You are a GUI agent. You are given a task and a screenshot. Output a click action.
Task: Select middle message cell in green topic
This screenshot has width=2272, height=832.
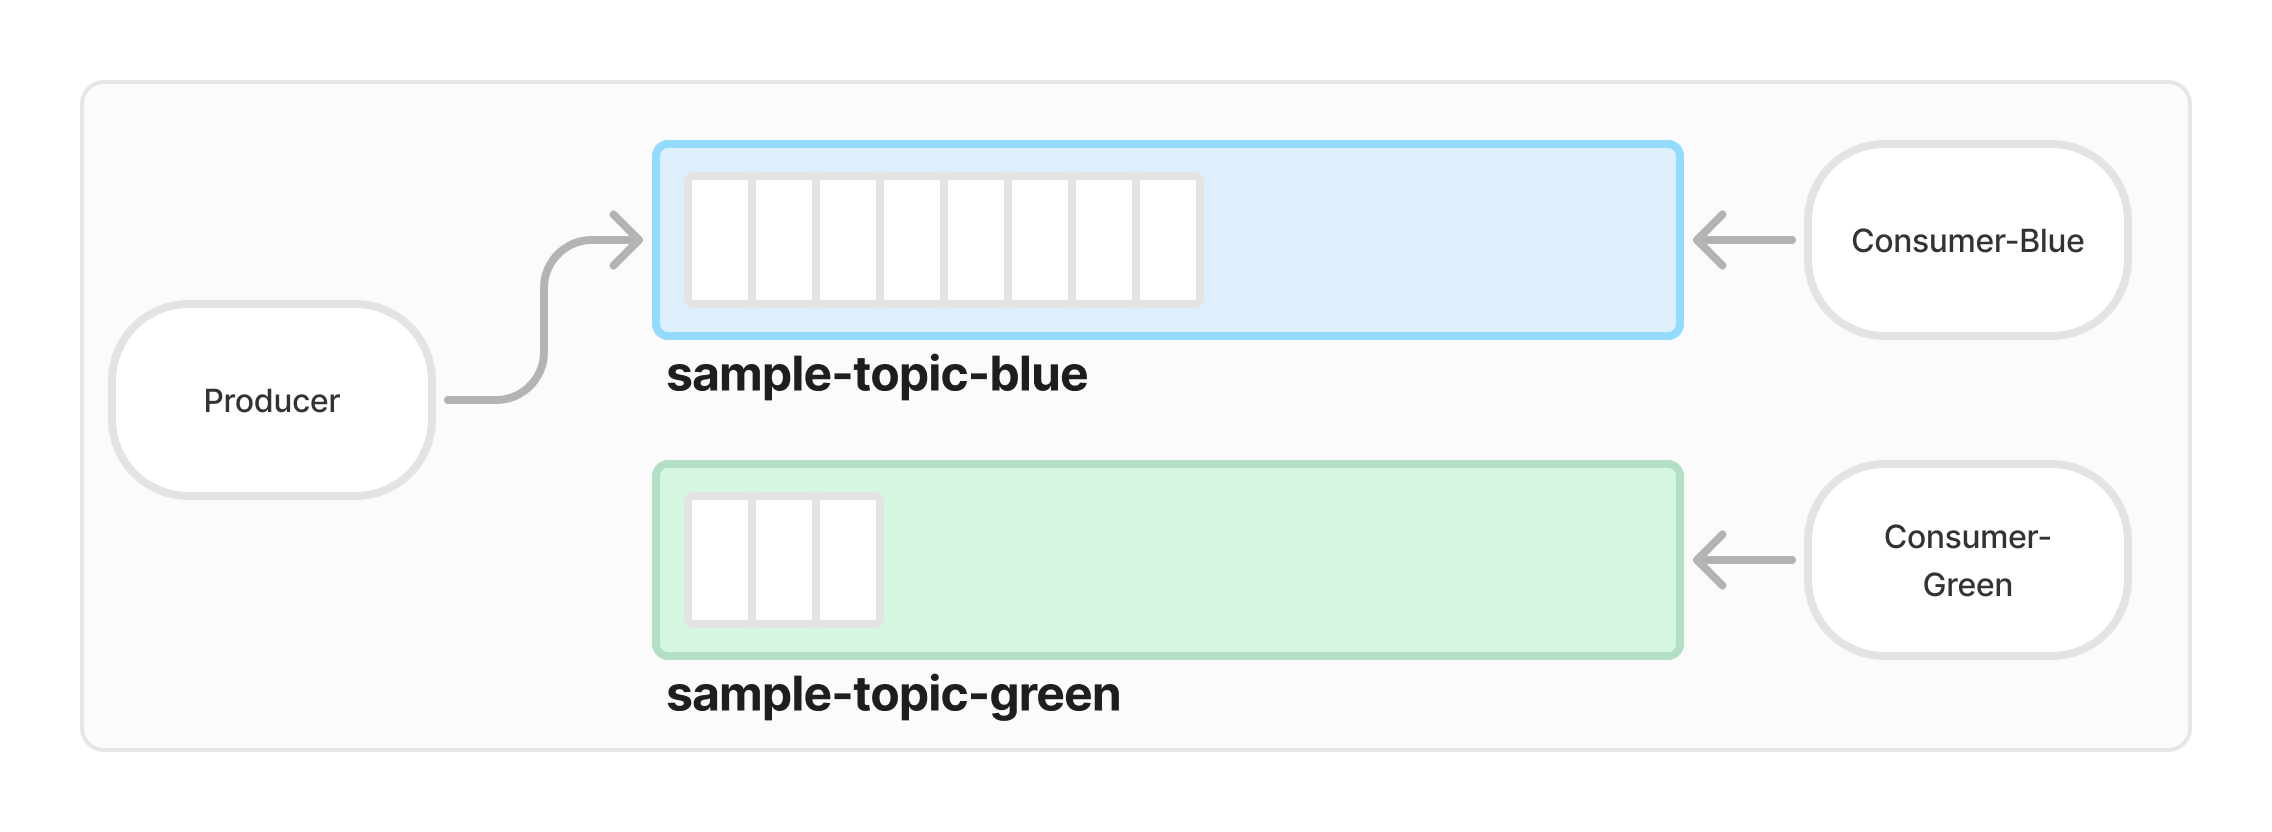(x=783, y=560)
